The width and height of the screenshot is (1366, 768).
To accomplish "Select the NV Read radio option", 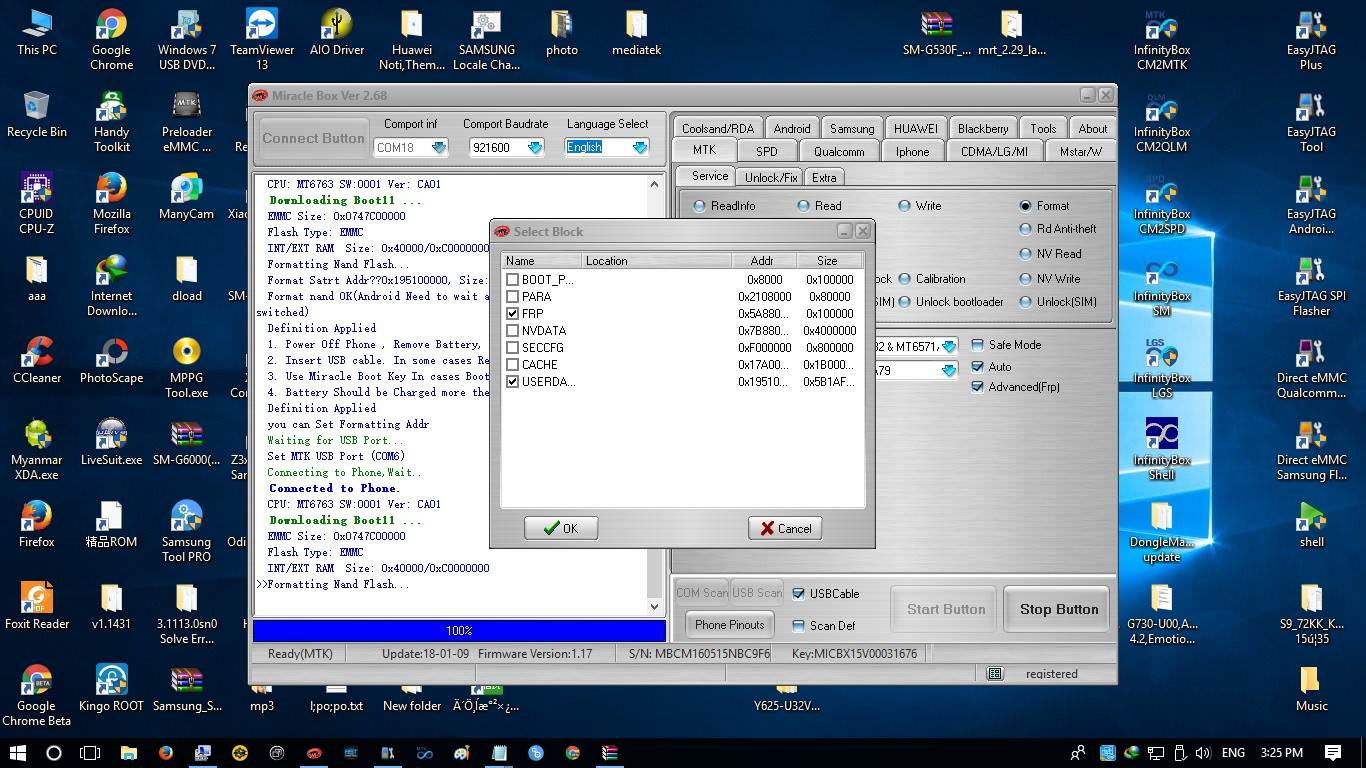I will tap(1025, 254).
